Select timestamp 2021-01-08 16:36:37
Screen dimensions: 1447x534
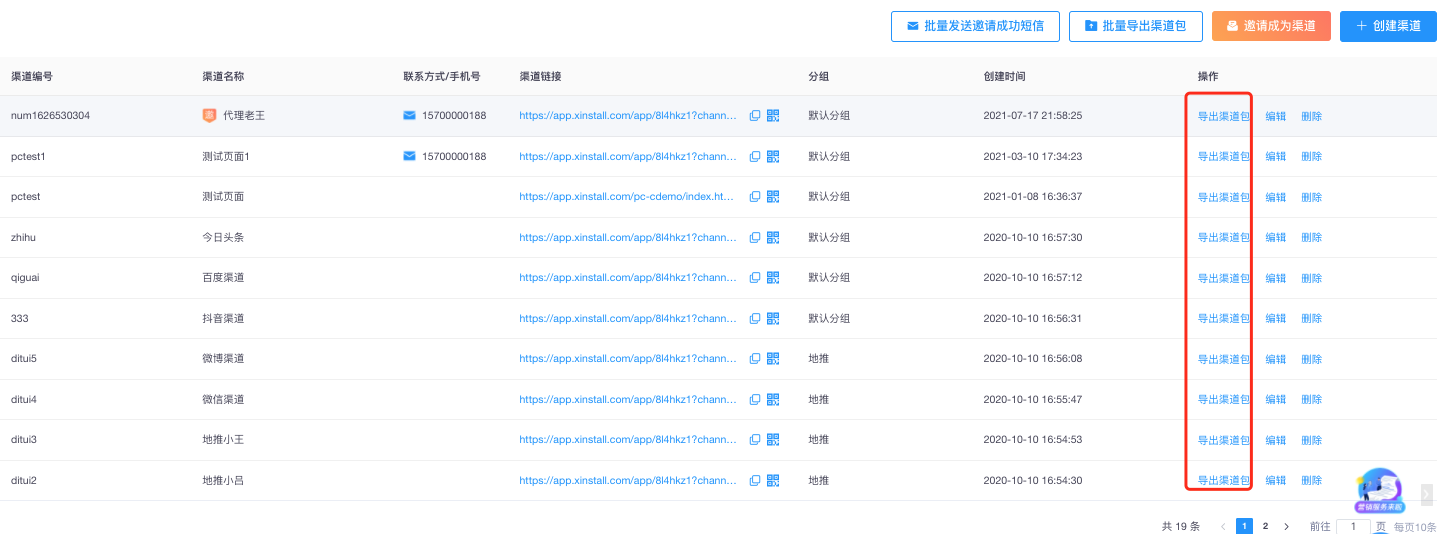(1033, 197)
